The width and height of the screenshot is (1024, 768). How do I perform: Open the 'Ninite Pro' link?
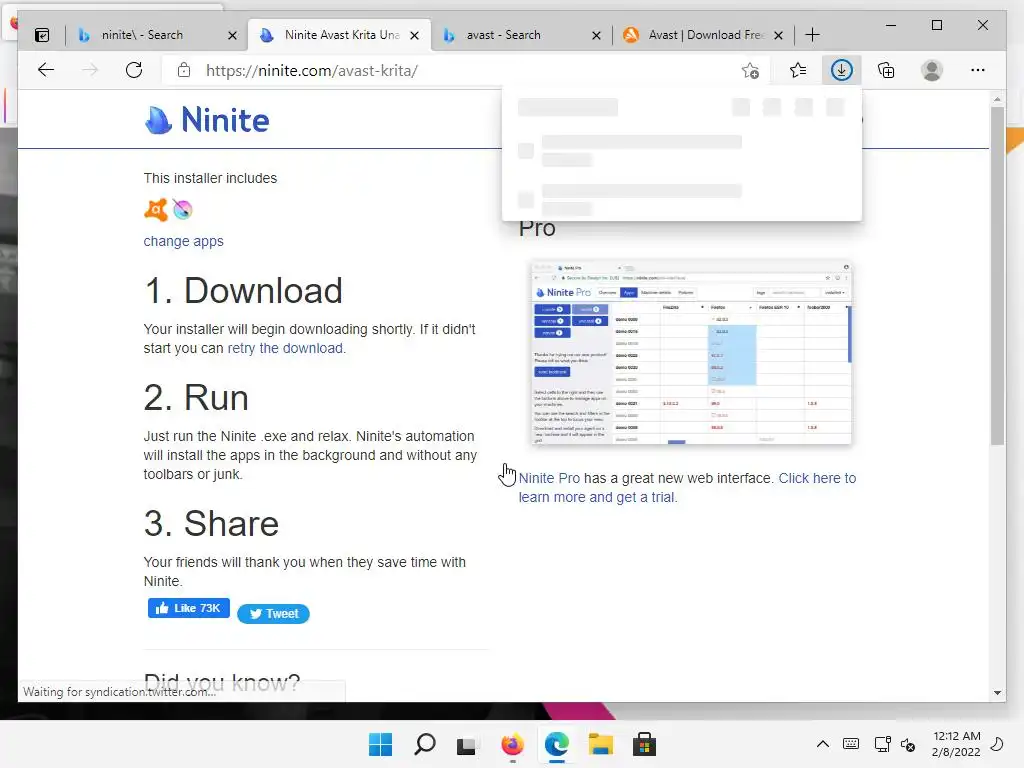[549, 478]
